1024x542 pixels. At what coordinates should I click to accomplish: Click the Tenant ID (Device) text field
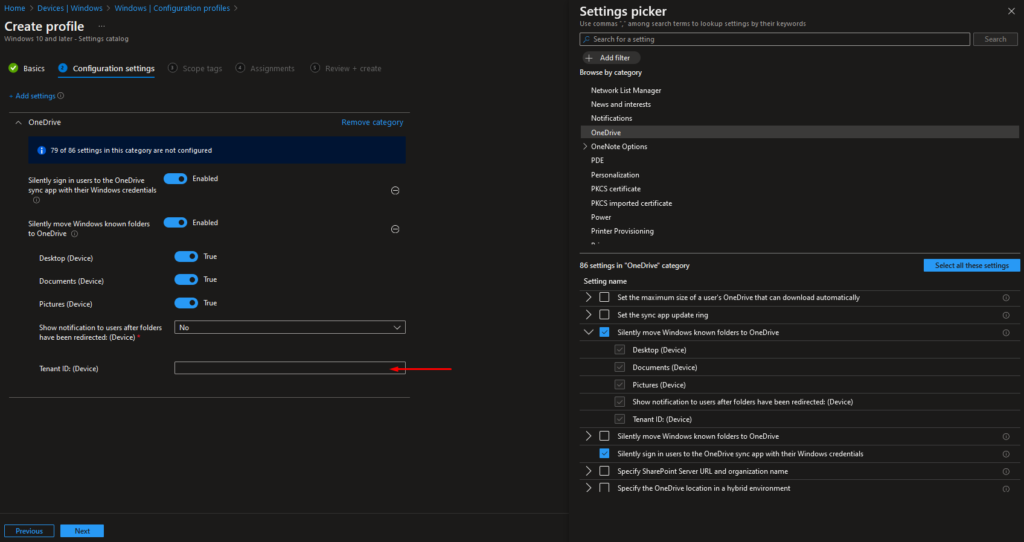pos(290,368)
